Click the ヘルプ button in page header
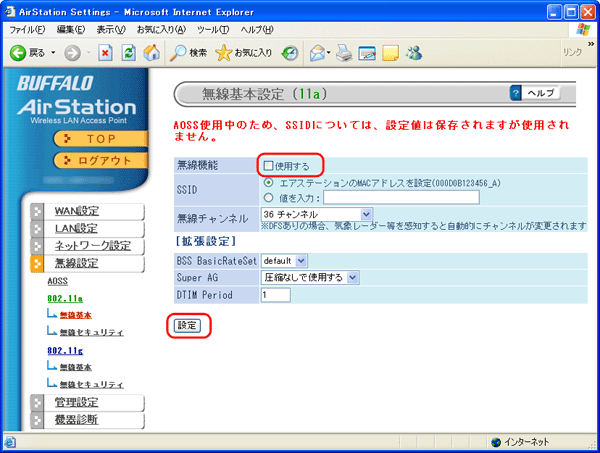 (535, 93)
